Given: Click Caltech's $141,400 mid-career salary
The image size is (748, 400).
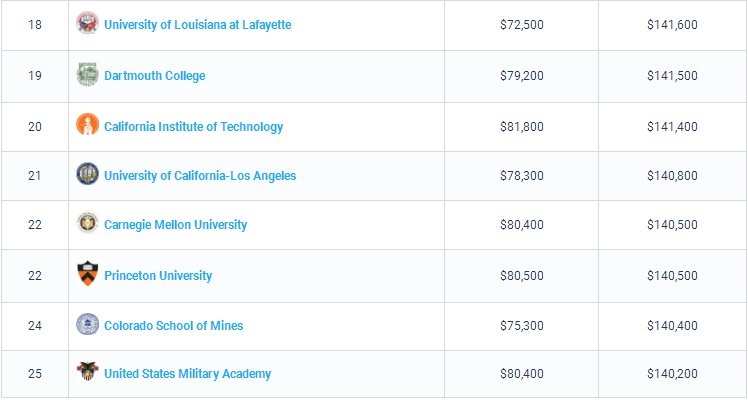Looking at the screenshot, I should click(673, 127).
